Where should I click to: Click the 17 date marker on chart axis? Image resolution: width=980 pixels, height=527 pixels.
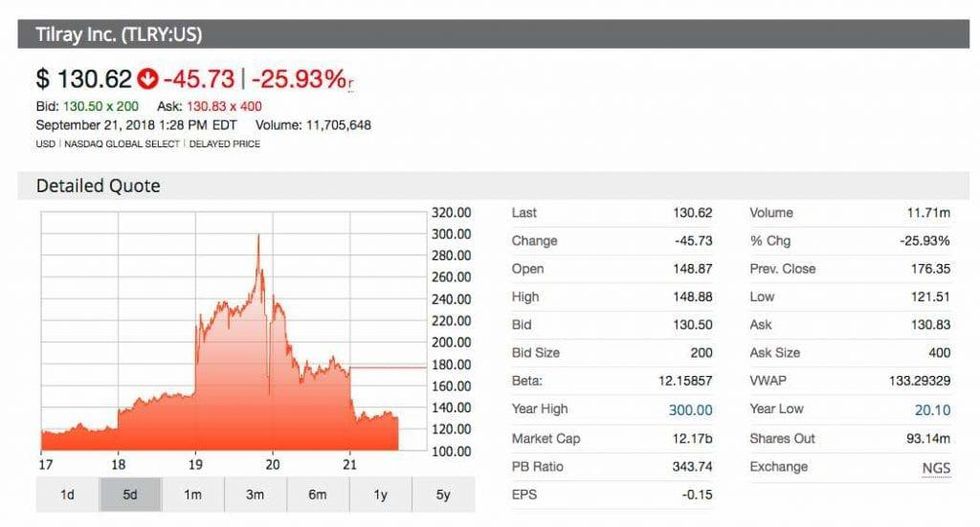pos(44,464)
